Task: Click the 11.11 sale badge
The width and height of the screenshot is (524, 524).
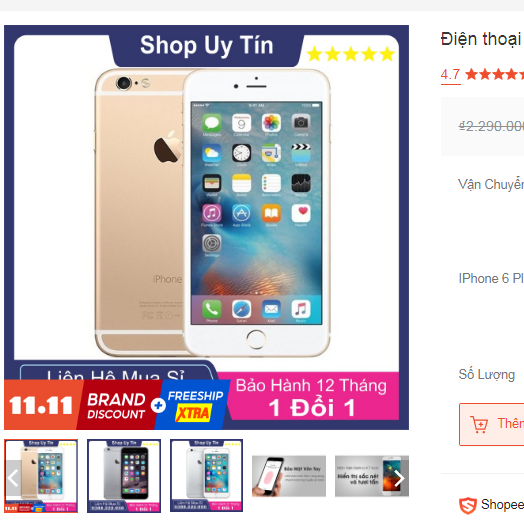Action: click(x=41, y=406)
